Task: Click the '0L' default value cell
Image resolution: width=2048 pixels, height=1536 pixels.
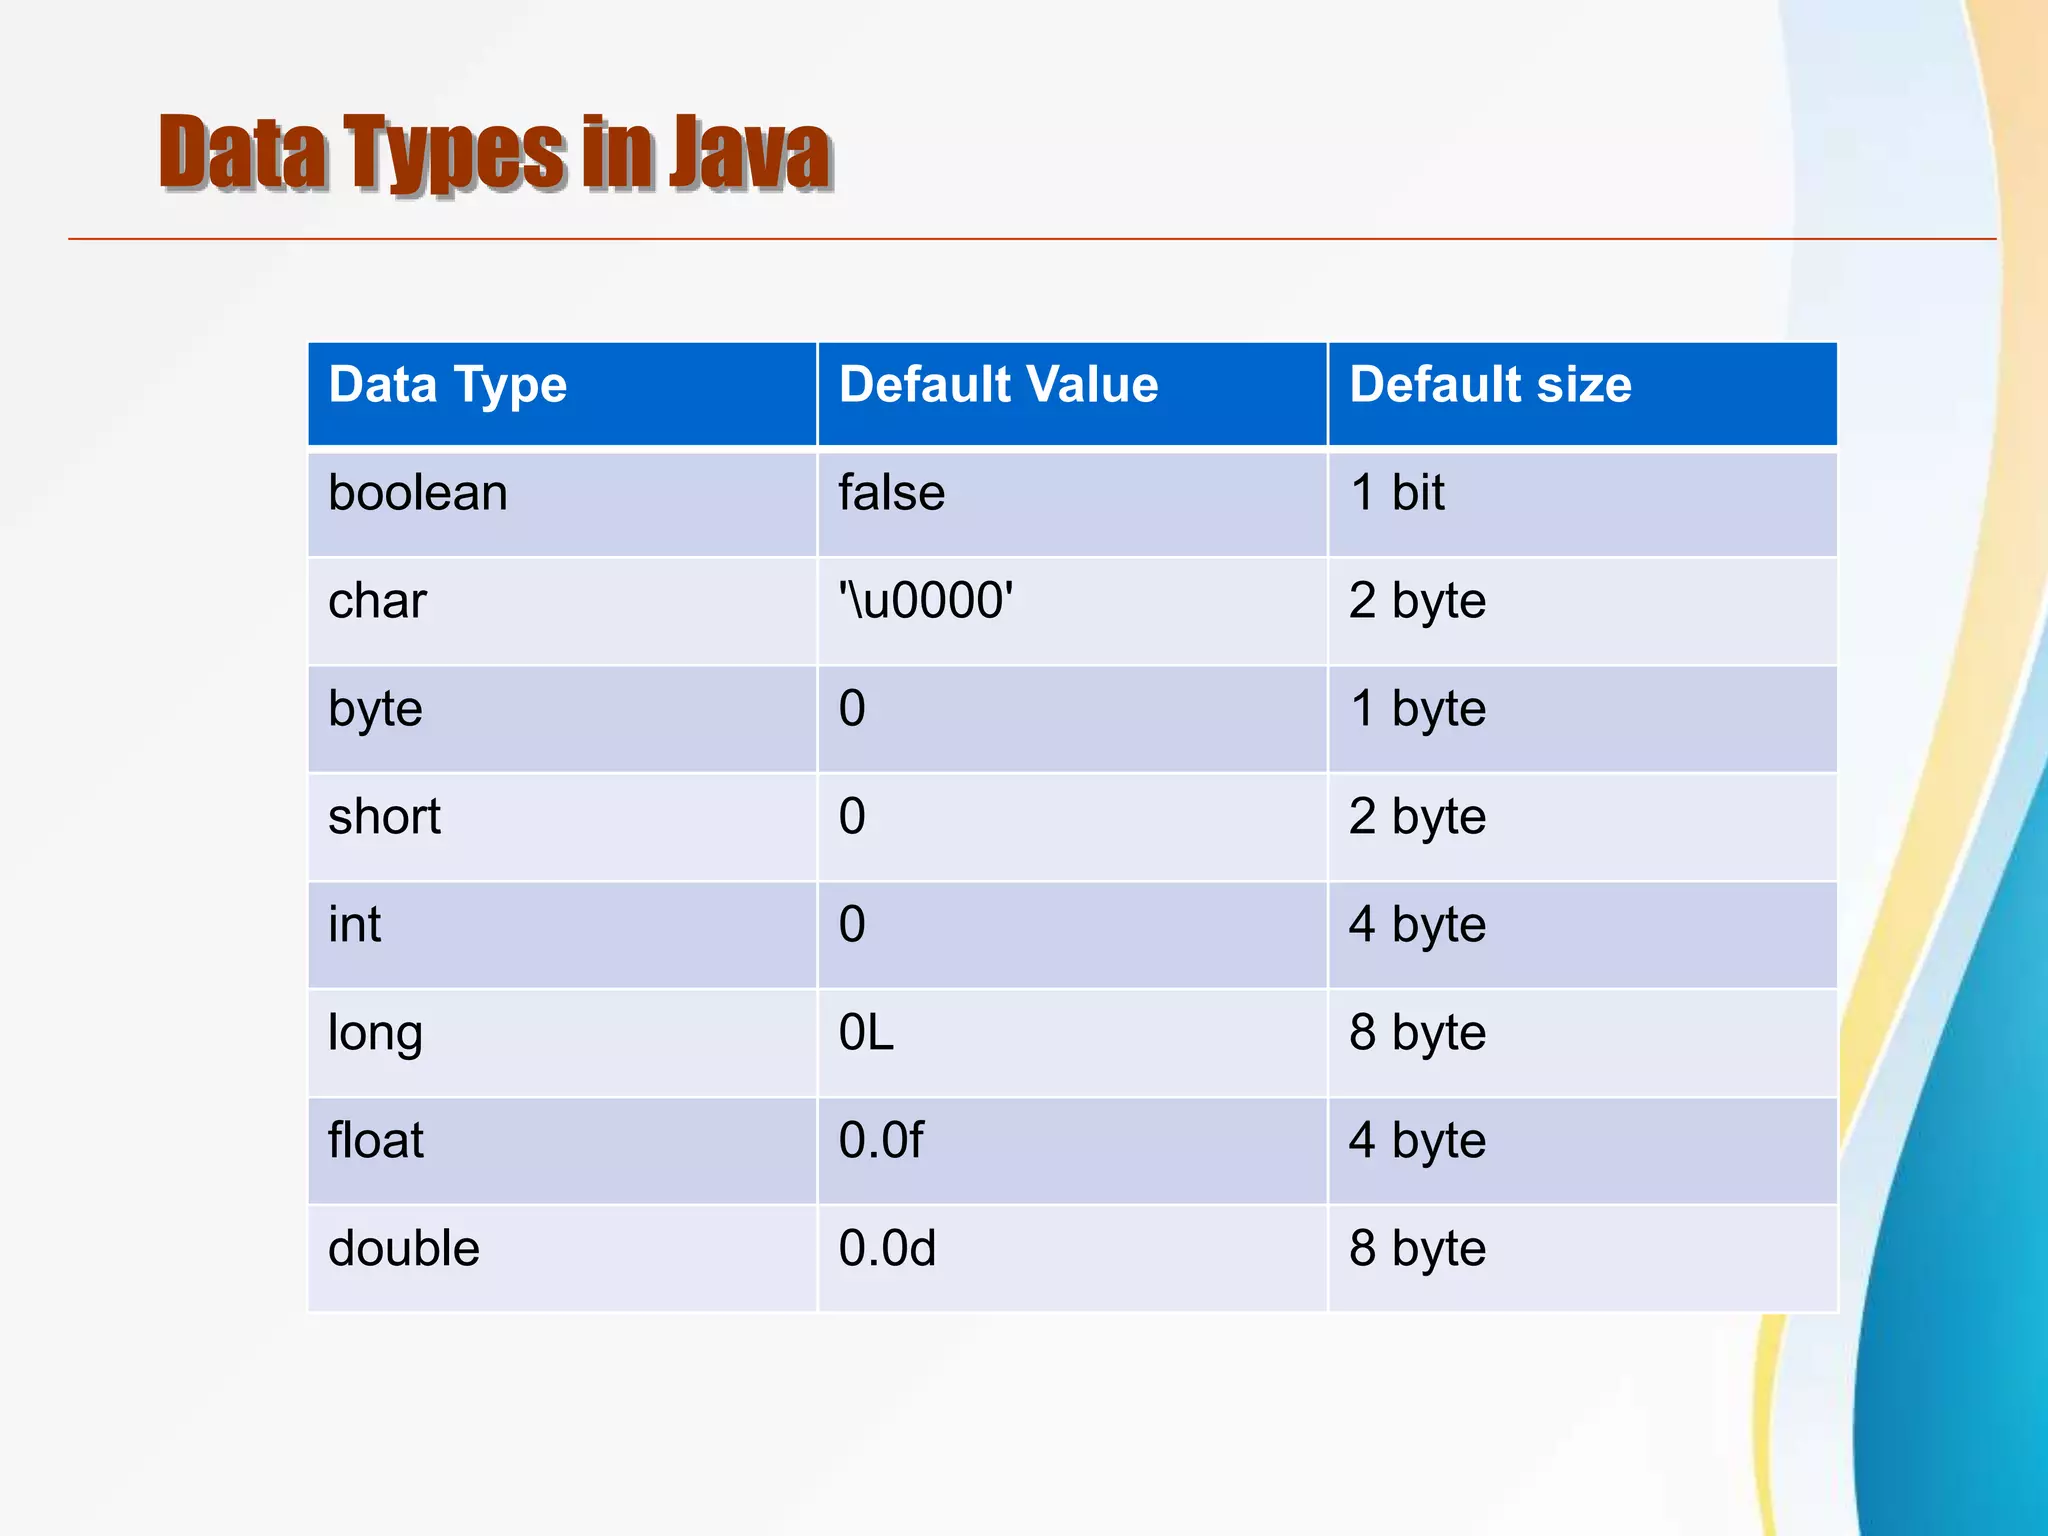Action: click(866, 1033)
